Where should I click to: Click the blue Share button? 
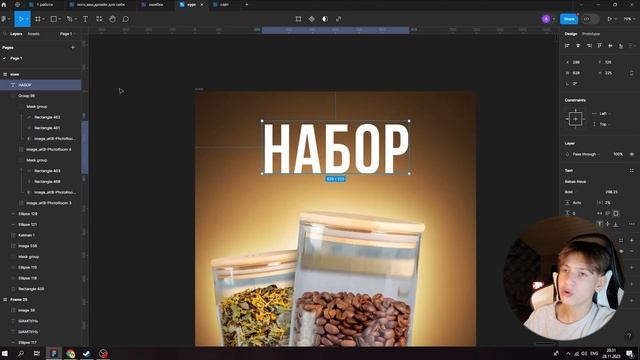[x=569, y=19]
